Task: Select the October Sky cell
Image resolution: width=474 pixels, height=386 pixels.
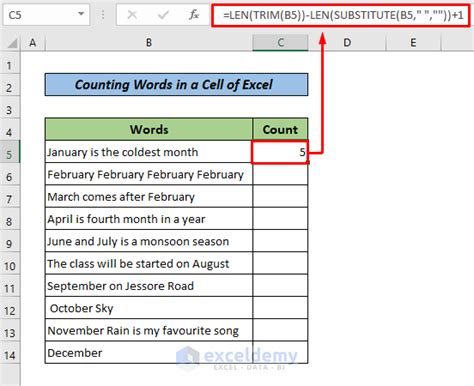Action: (149, 308)
